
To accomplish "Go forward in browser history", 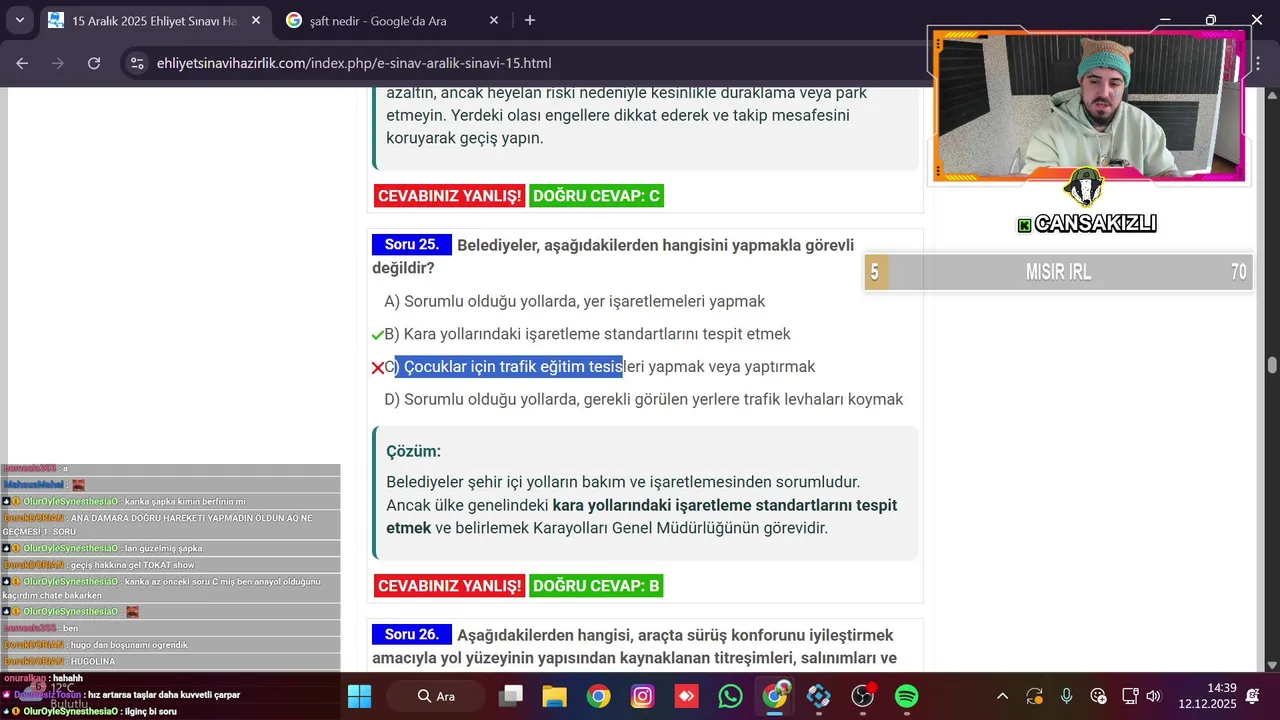I will [58, 63].
